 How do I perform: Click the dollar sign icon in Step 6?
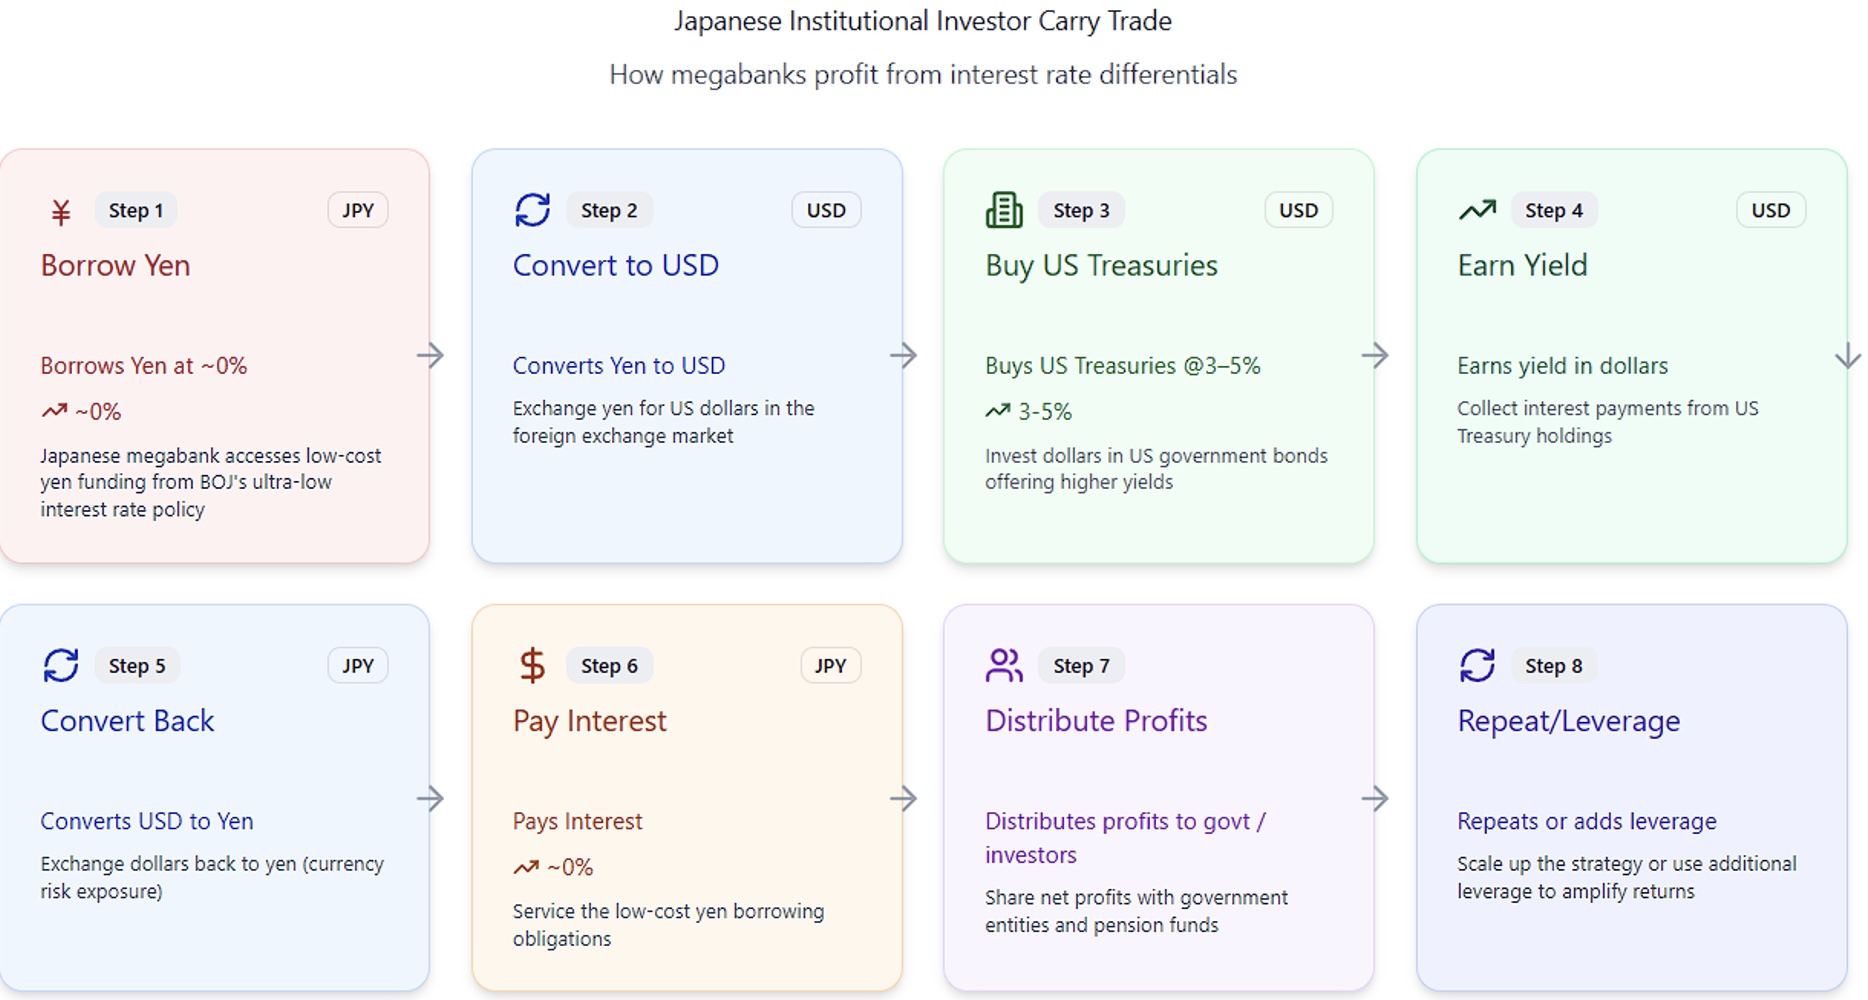(x=532, y=665)
